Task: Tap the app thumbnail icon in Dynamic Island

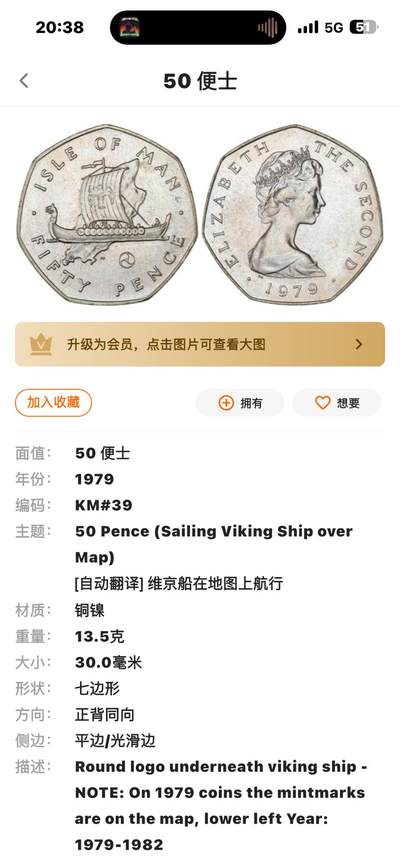Action: [129, 27]
